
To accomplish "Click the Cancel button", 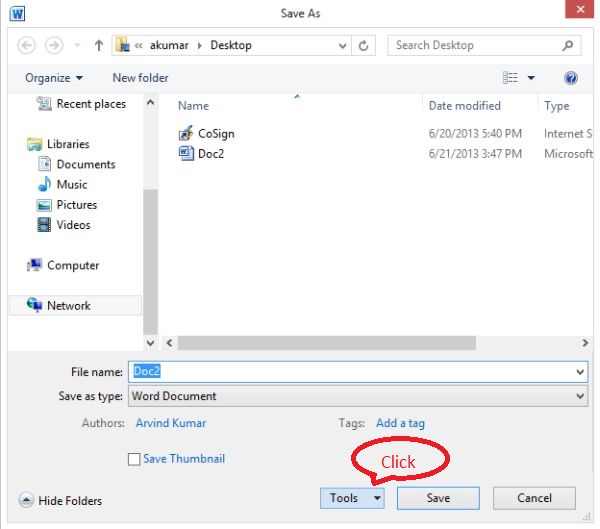I will click(534, 498).
